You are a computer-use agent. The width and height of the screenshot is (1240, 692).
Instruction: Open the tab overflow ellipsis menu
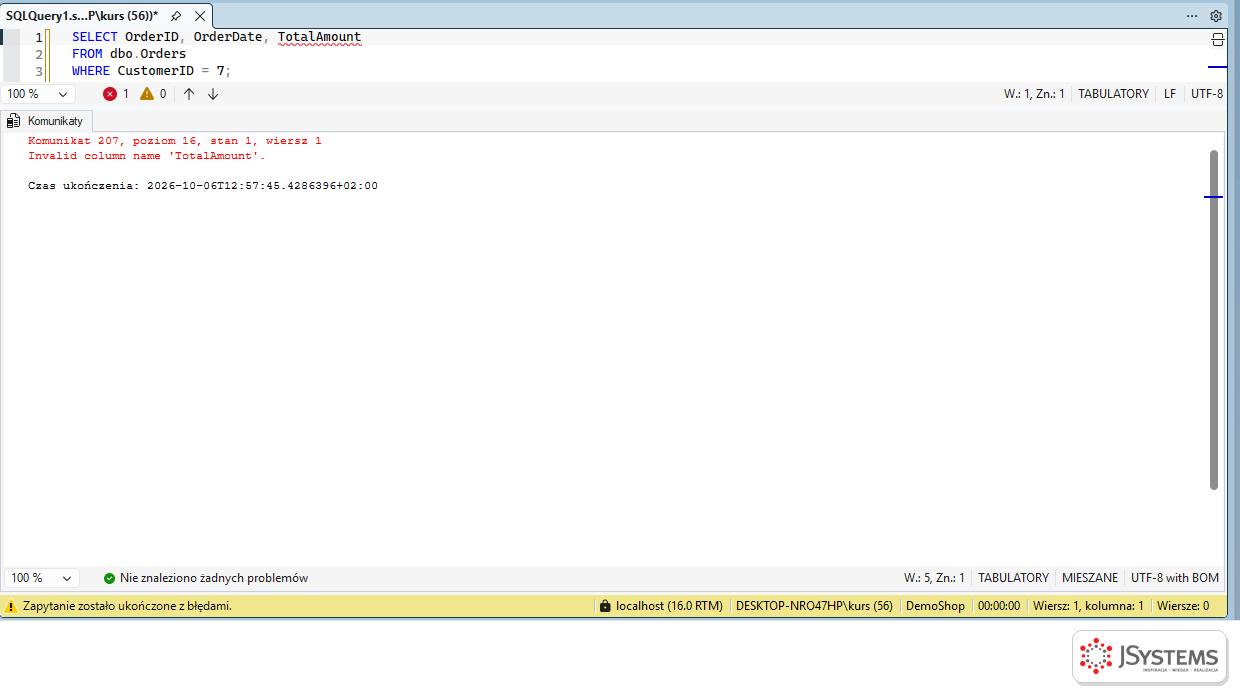(1192, 16)
